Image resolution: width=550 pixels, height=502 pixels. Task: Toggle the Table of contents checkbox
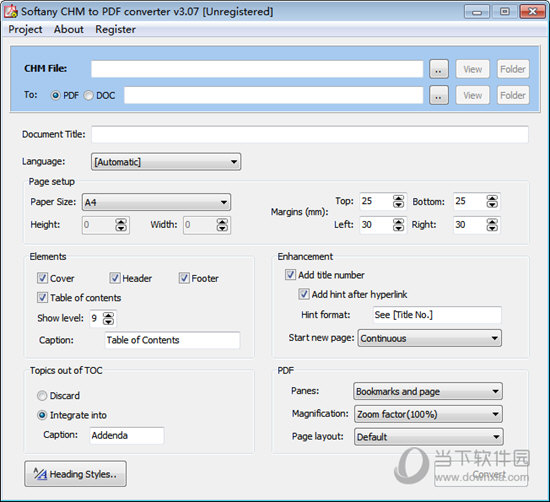pos(42,297)
